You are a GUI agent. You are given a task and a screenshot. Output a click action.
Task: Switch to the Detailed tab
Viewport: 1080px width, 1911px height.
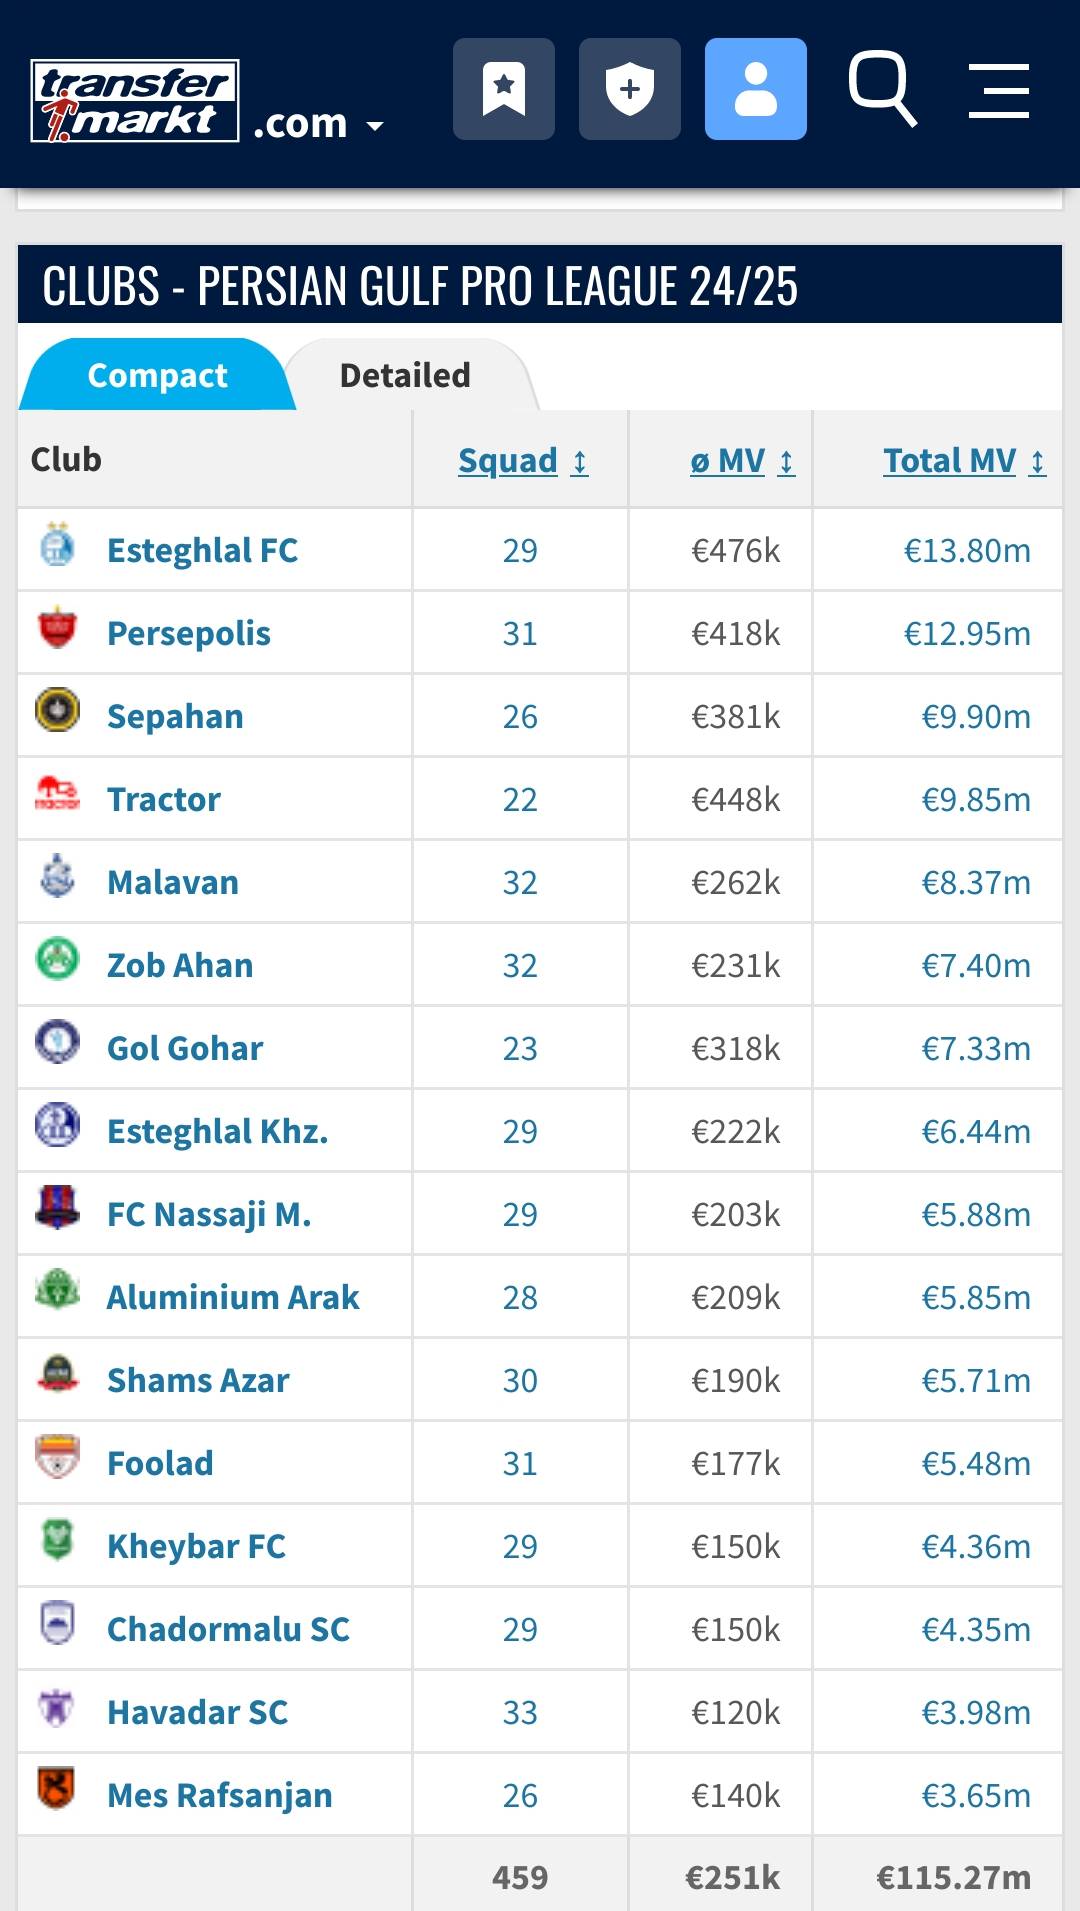[405, 375]
